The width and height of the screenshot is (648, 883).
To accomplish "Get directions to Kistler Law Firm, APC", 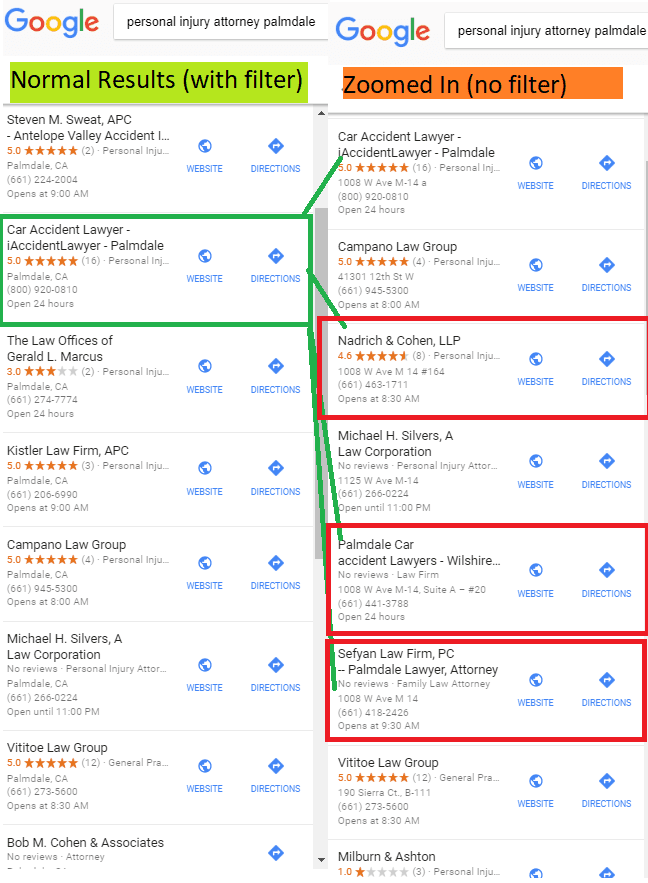I will click(275, 478).
